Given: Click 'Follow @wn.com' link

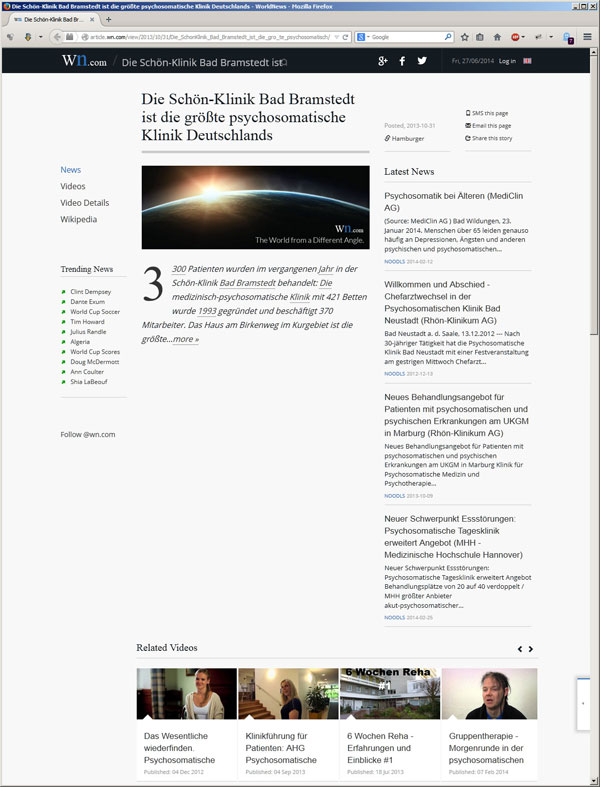Looking at the screenshot, I should (88, 435).
